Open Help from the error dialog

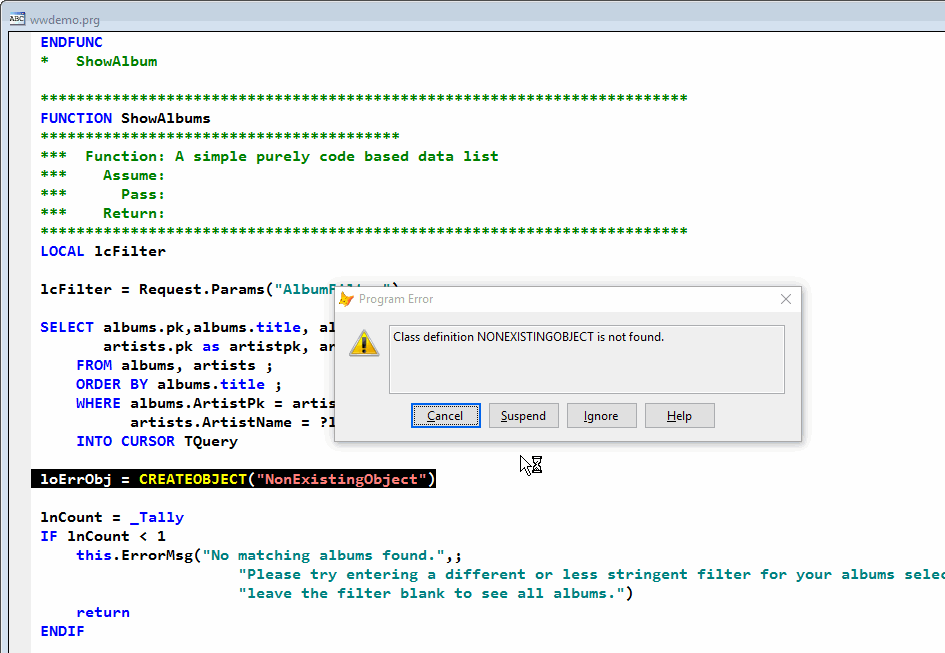(679, 416)
